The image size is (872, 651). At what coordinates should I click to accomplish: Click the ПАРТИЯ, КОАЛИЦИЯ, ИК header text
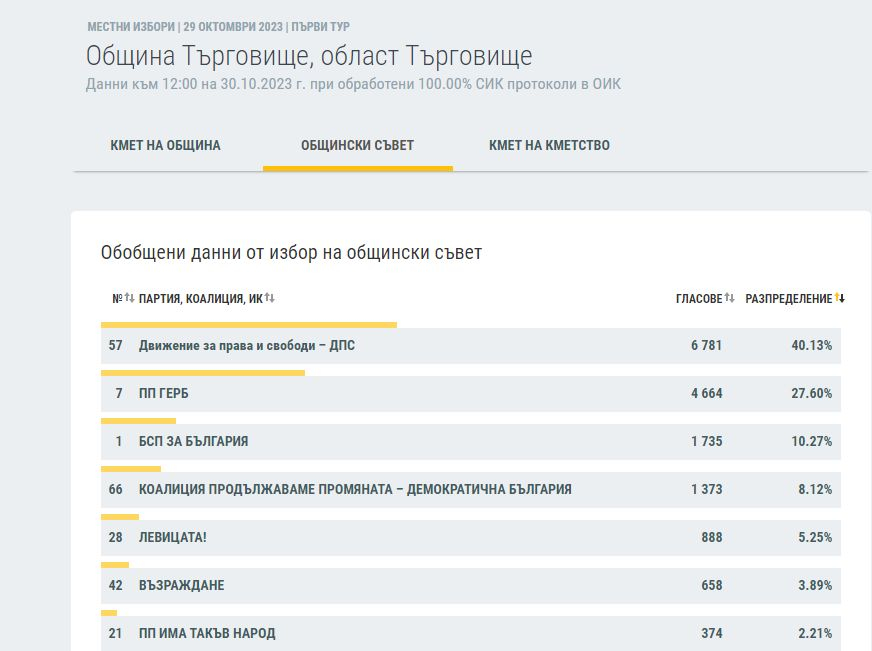201,299
